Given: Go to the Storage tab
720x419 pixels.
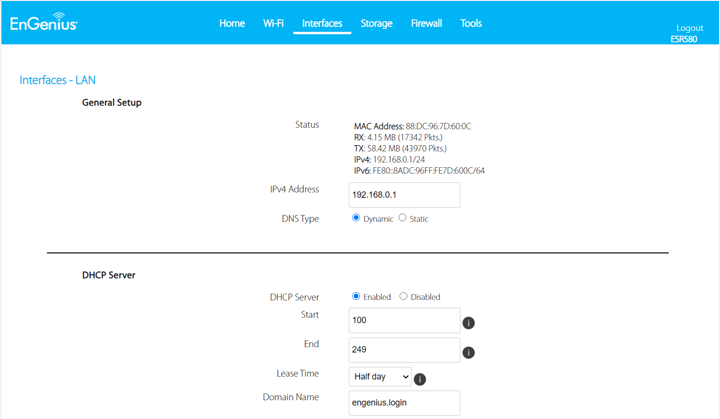Looking at the screenshot, I should point(376,23).
